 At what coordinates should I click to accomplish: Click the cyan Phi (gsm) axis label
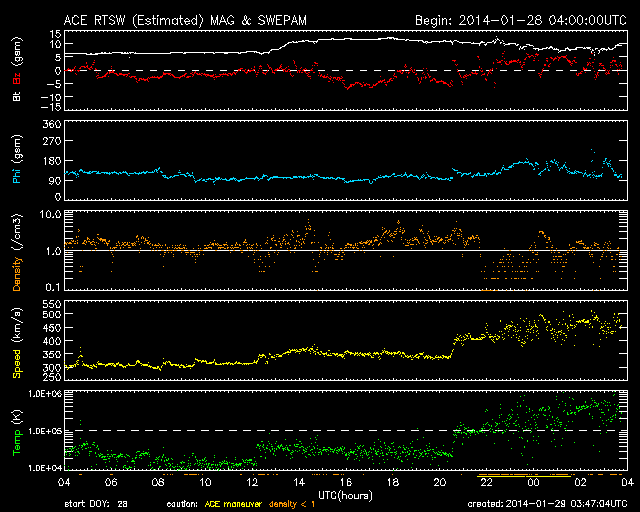click(x=17, y=160)
